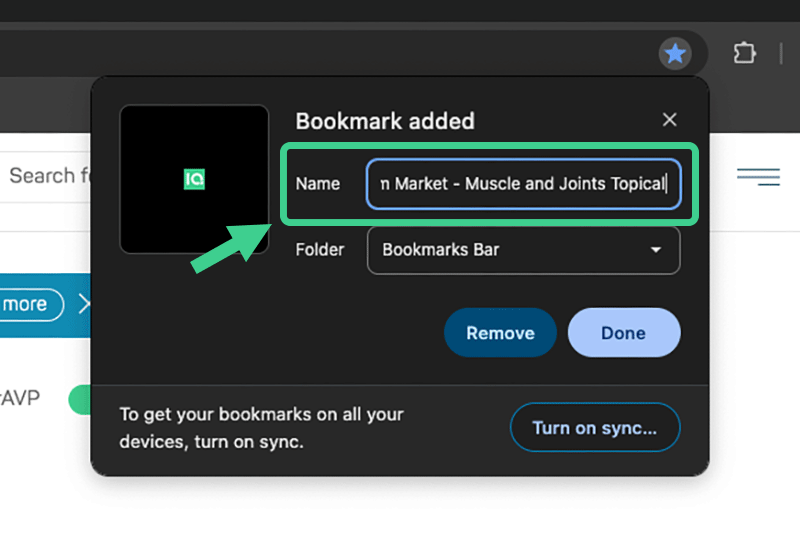This screenshot has width=800, height=548.
Task: Click the IQ site favicon thumbnail
Action: point(194,179)
